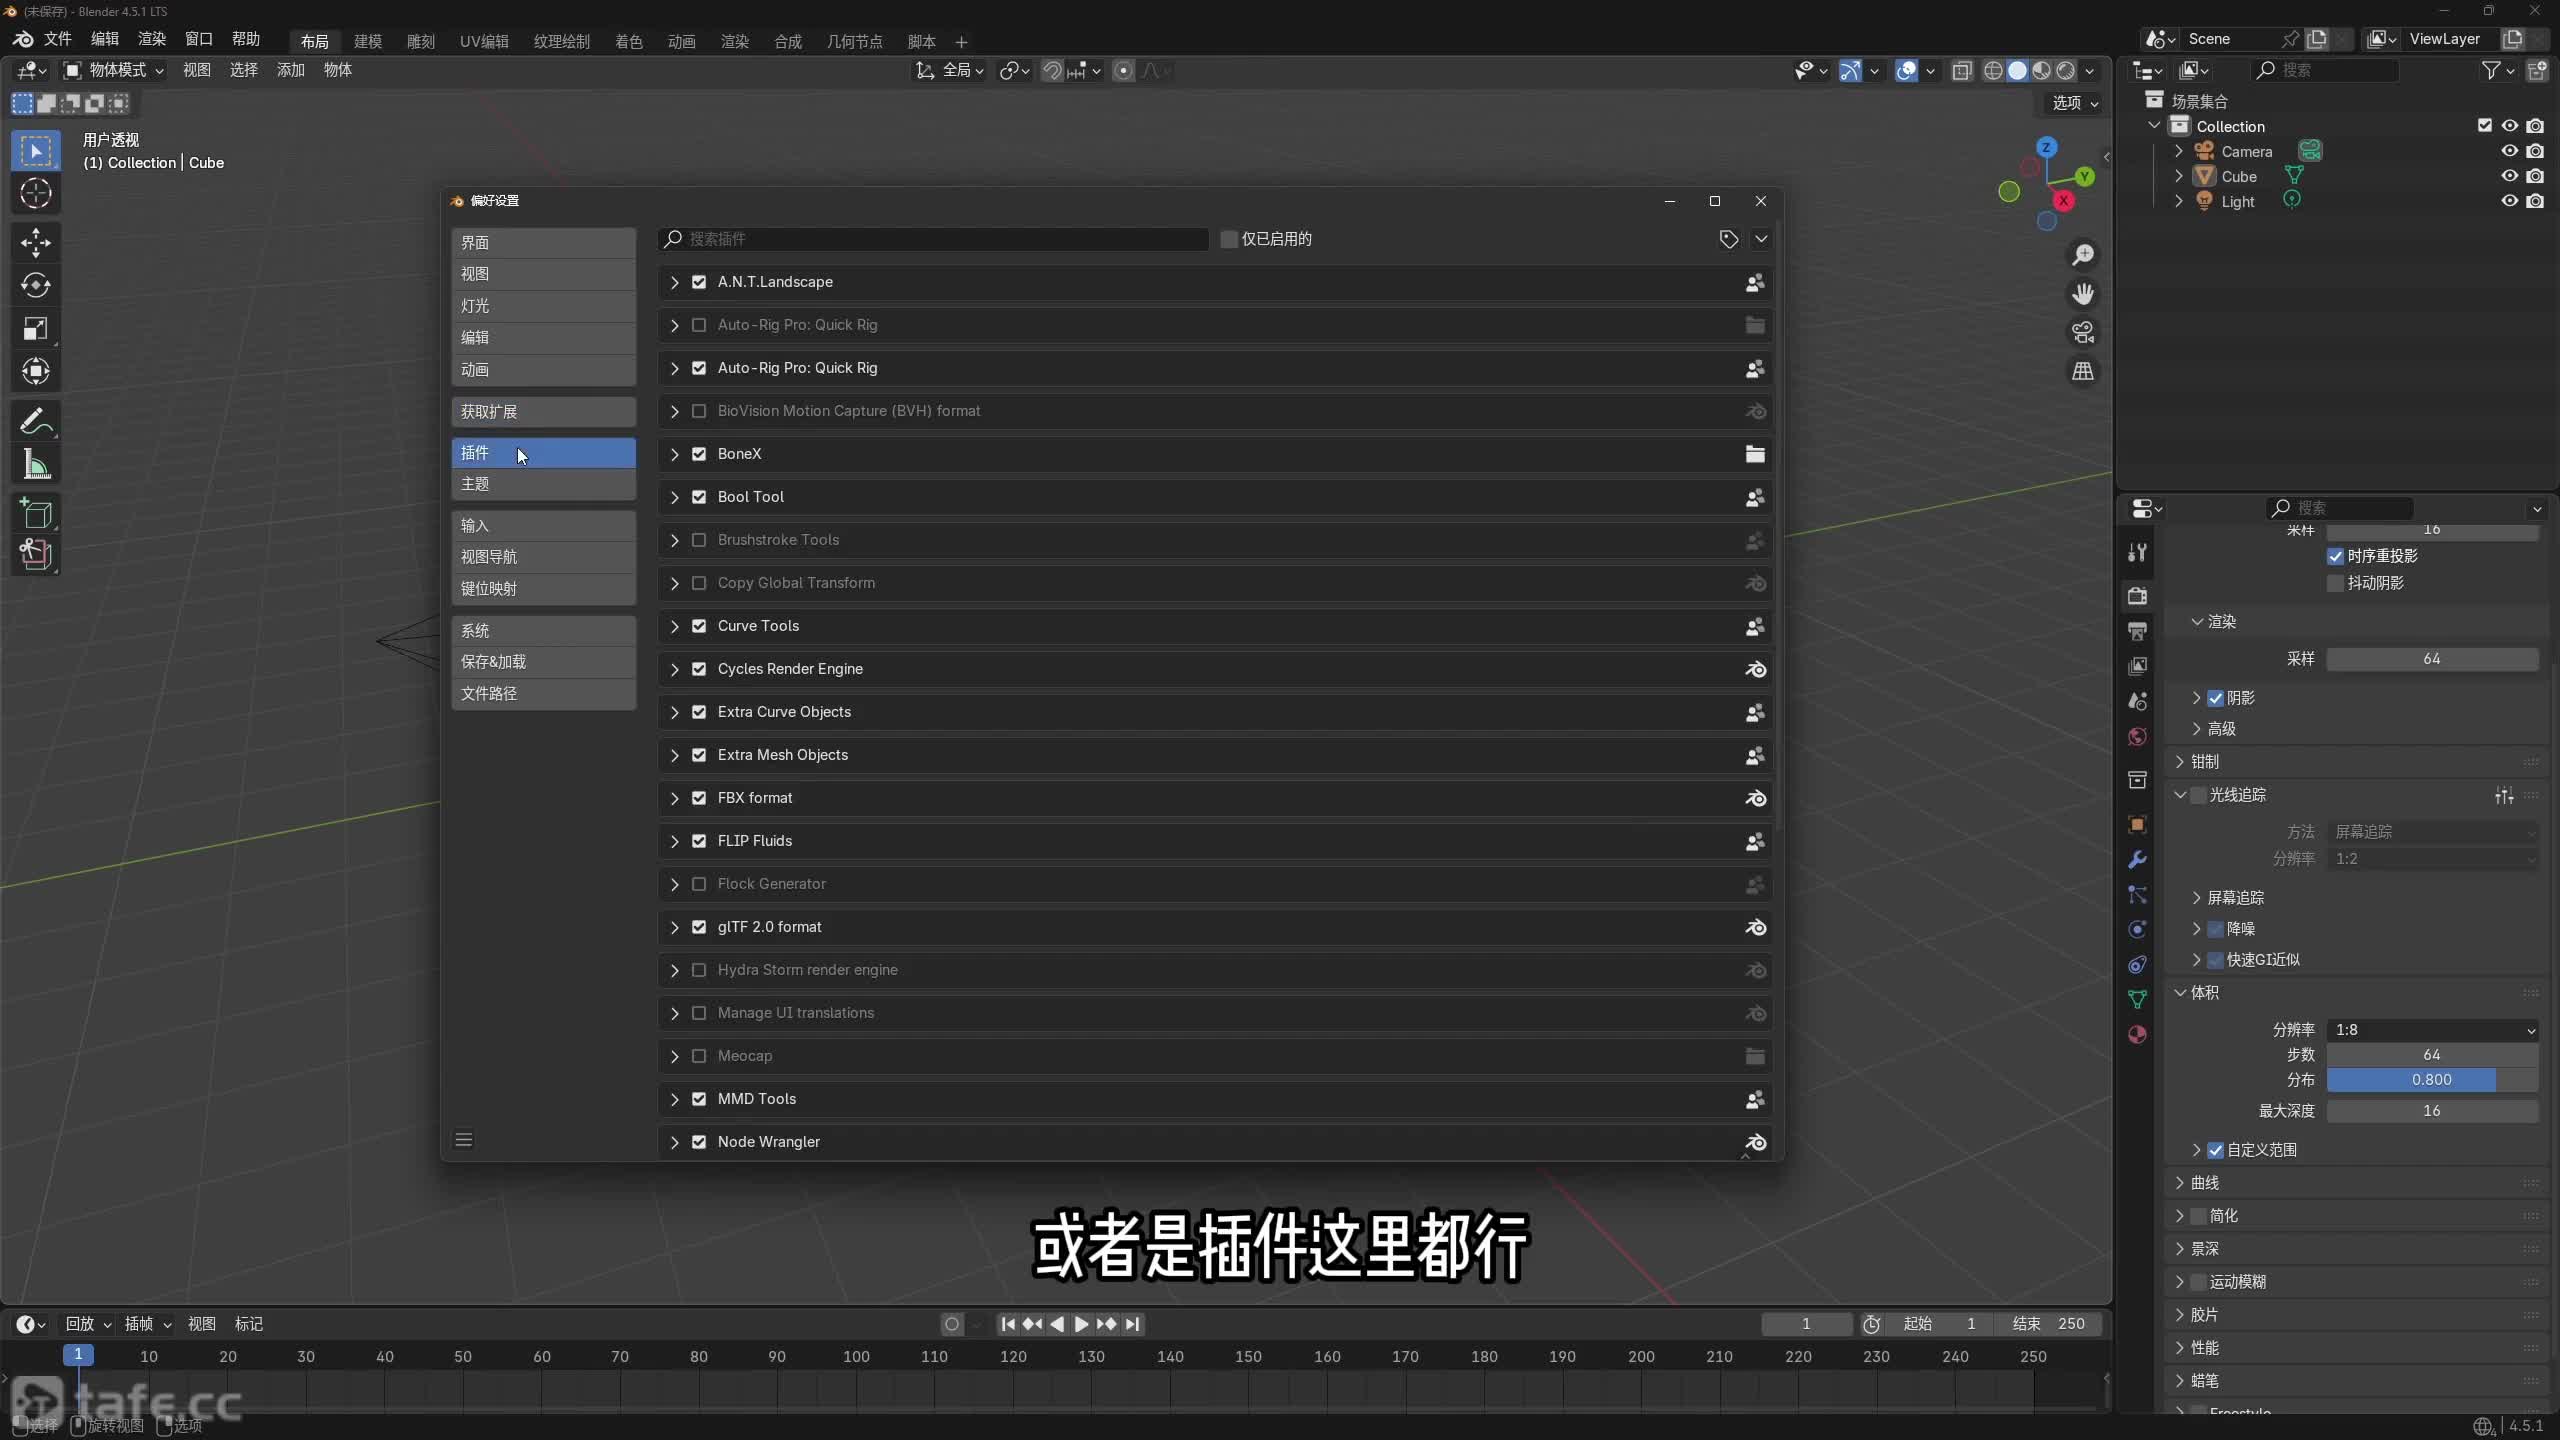This screenshot has height=1440, width=2560.
Task: Switch to the 建模 workspace tab
Action: pos(368,41)
